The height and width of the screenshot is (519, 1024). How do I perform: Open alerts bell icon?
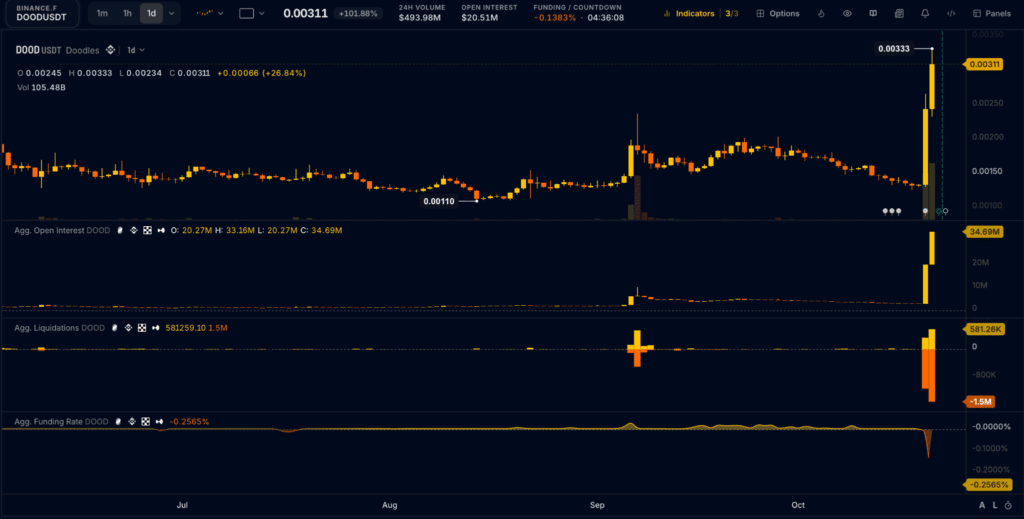click(x=925, y=13)
